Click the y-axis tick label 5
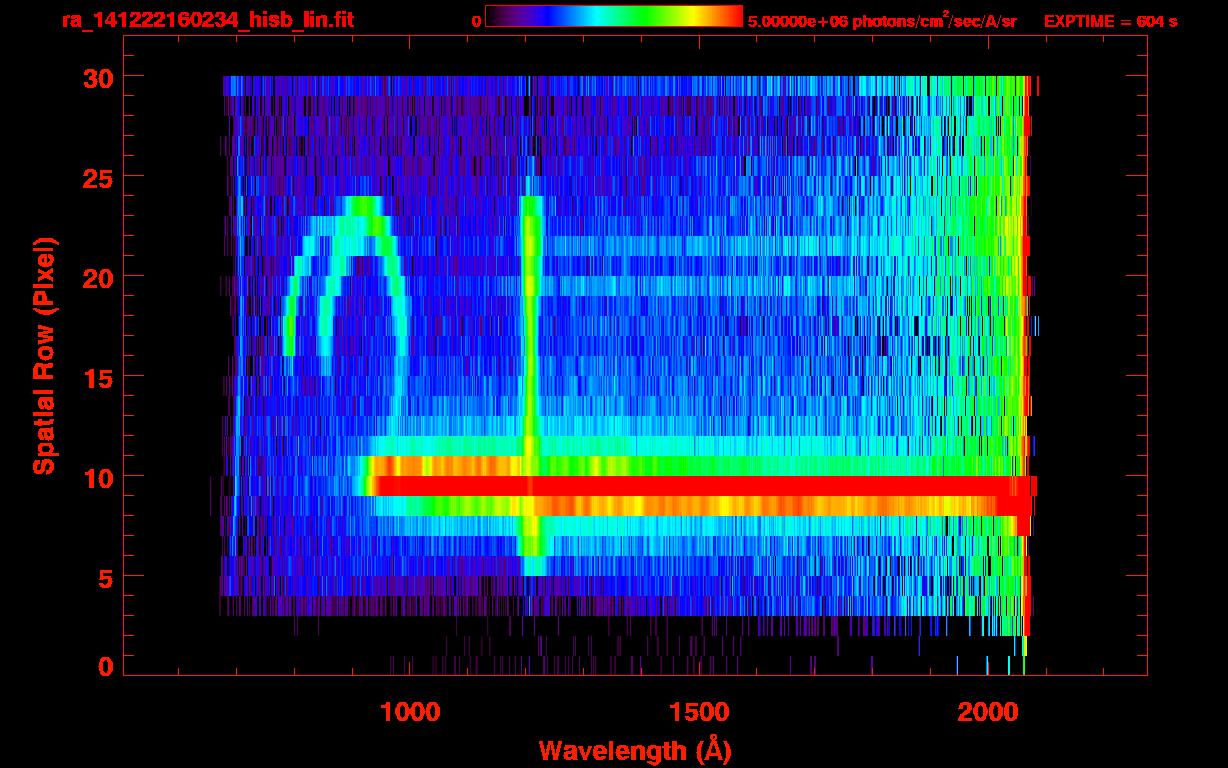 point(106,577)
